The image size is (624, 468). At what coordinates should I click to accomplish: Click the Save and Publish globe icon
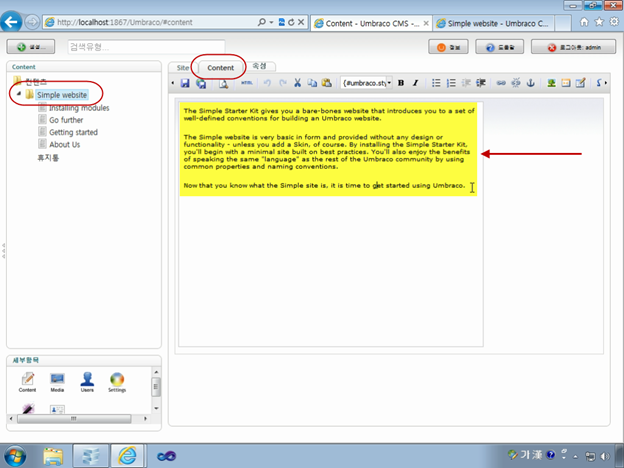click(x=201, y=83)
